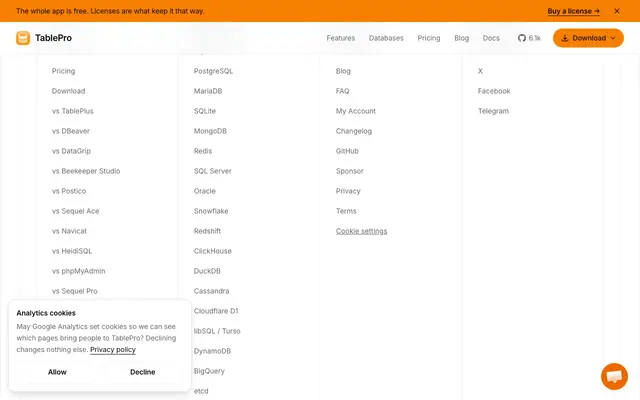Open the PostgreSQL database page
The width and height of the screenshot is (640, 400).
click(213, 71)
